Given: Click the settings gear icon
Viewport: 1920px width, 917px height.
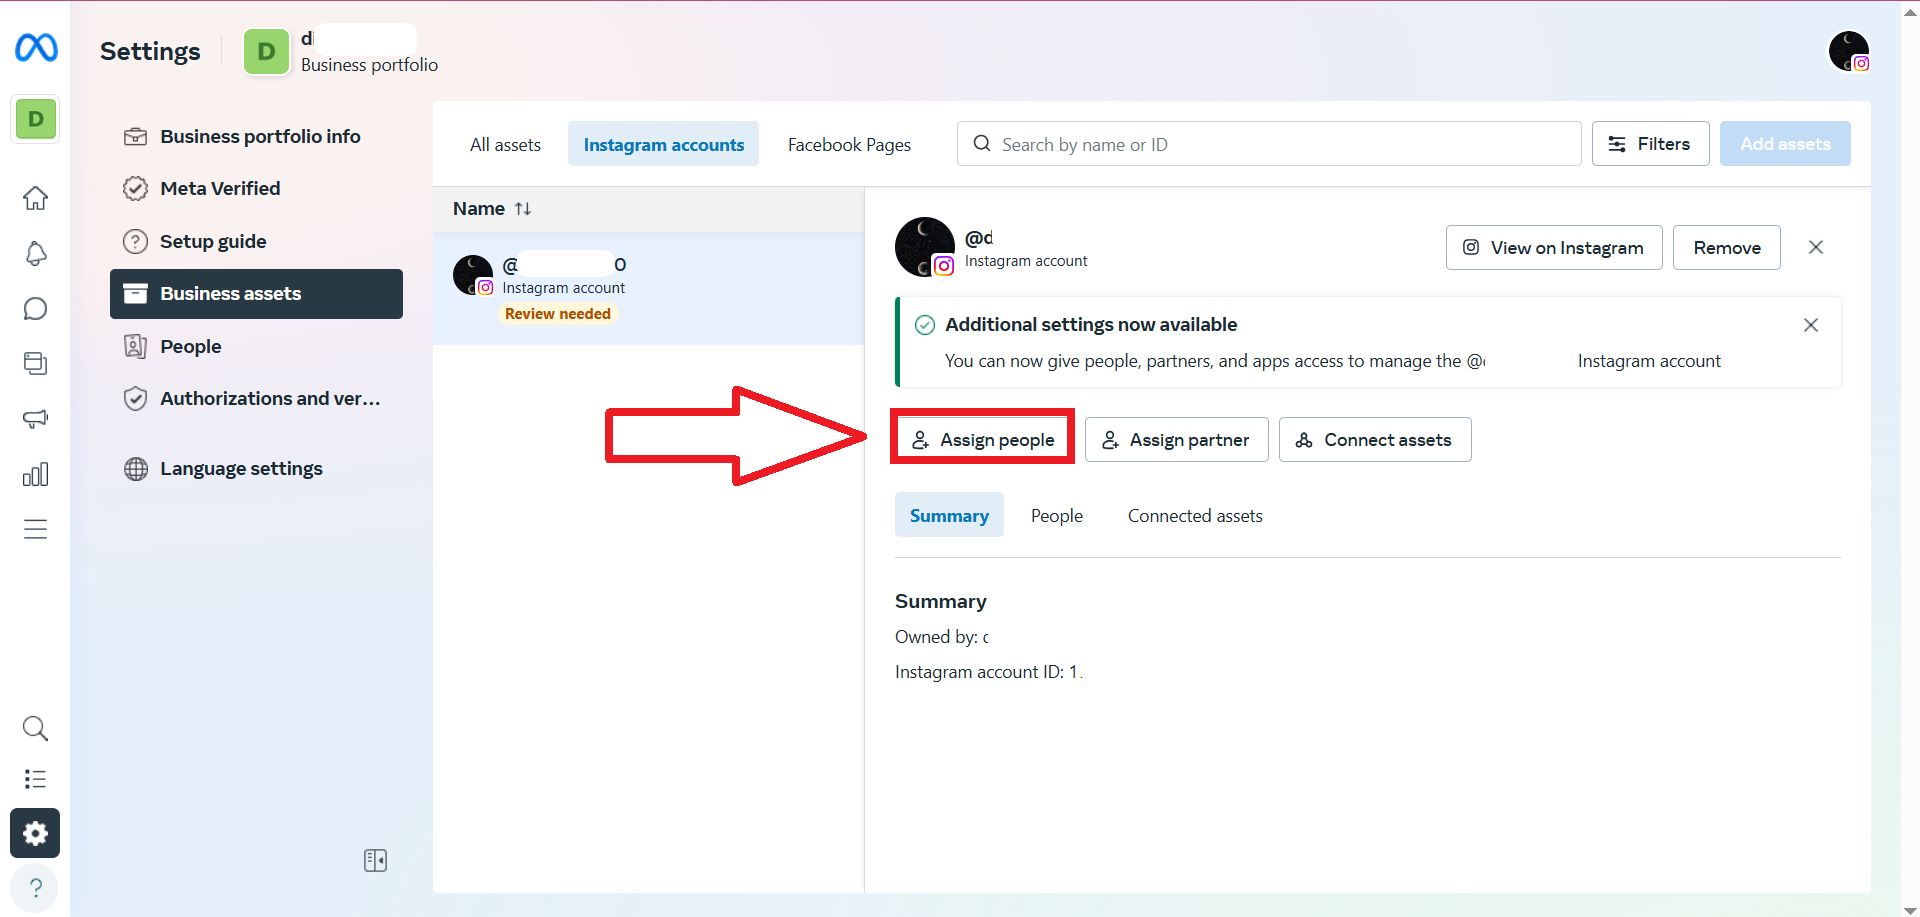Looking at the screenshot, I should 35,833.
